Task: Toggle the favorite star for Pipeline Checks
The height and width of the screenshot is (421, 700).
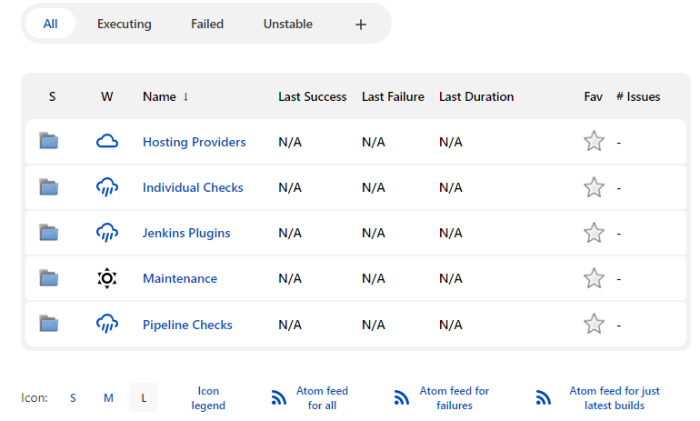Action: pyautogui.click(x=594, y=324)
